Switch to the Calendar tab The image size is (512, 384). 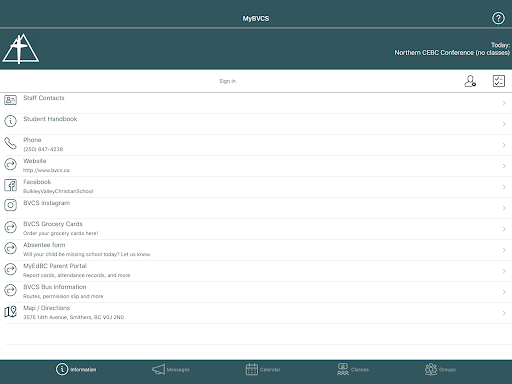tap(263, 369)
